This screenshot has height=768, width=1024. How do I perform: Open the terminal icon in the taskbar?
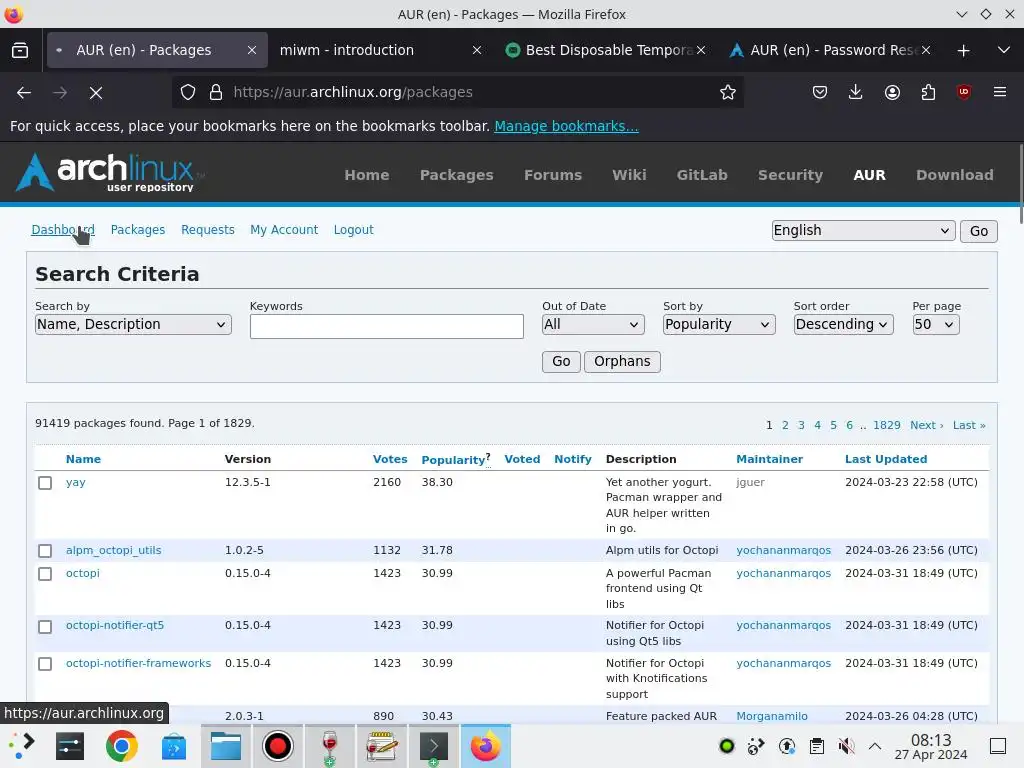point(434,746)
